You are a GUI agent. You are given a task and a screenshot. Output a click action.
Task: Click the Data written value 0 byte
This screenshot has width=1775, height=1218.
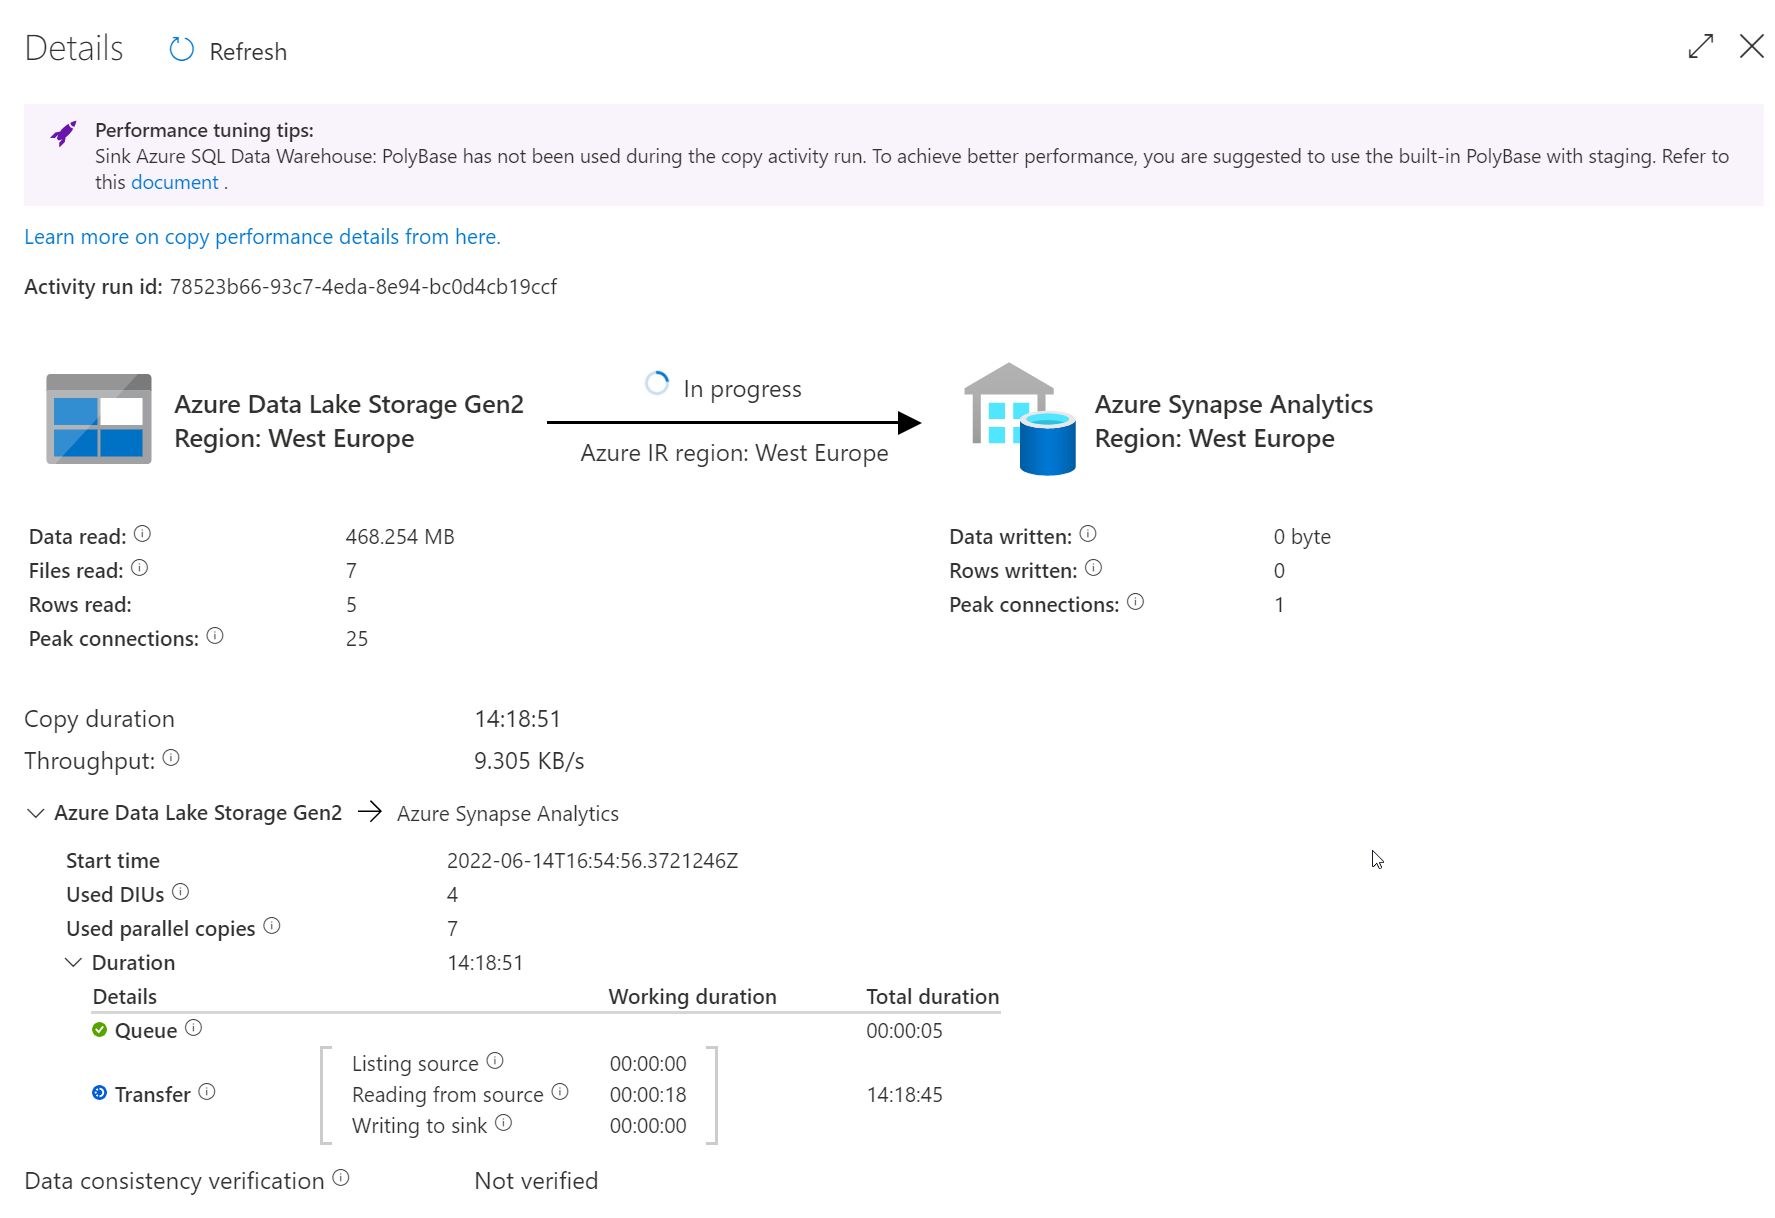point(1302,537)
